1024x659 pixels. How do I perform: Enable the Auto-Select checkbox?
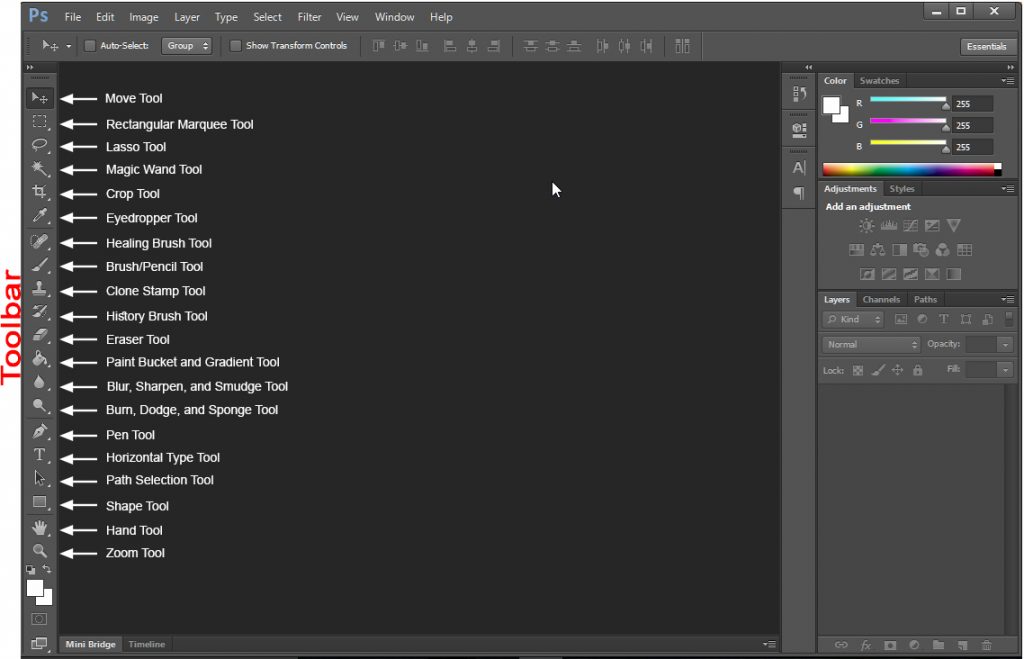pyautogui.click(x=88, y=45)
